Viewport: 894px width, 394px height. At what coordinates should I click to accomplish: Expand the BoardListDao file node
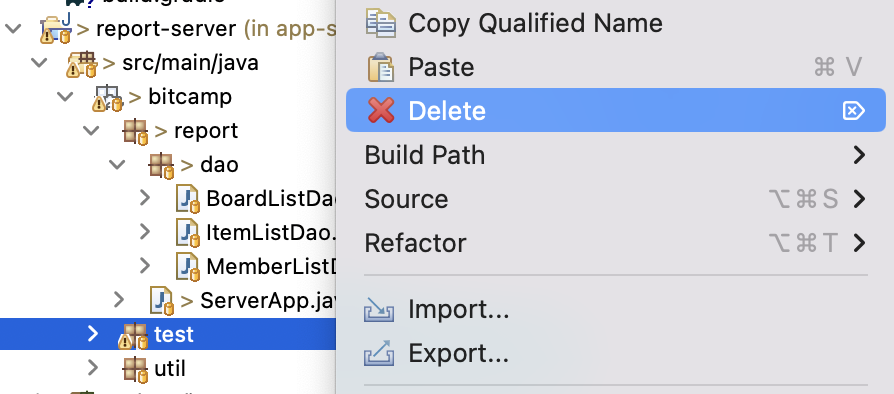(145, 198)
